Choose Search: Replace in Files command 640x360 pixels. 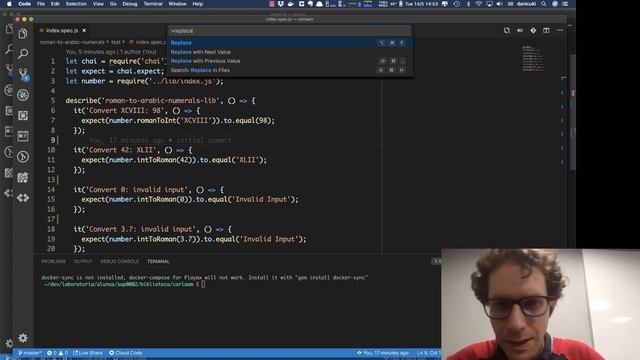coord(289,70)
